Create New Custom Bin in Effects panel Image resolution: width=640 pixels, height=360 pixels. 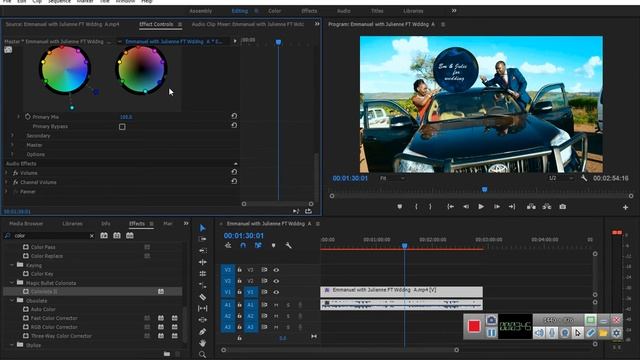click(167, 354)
